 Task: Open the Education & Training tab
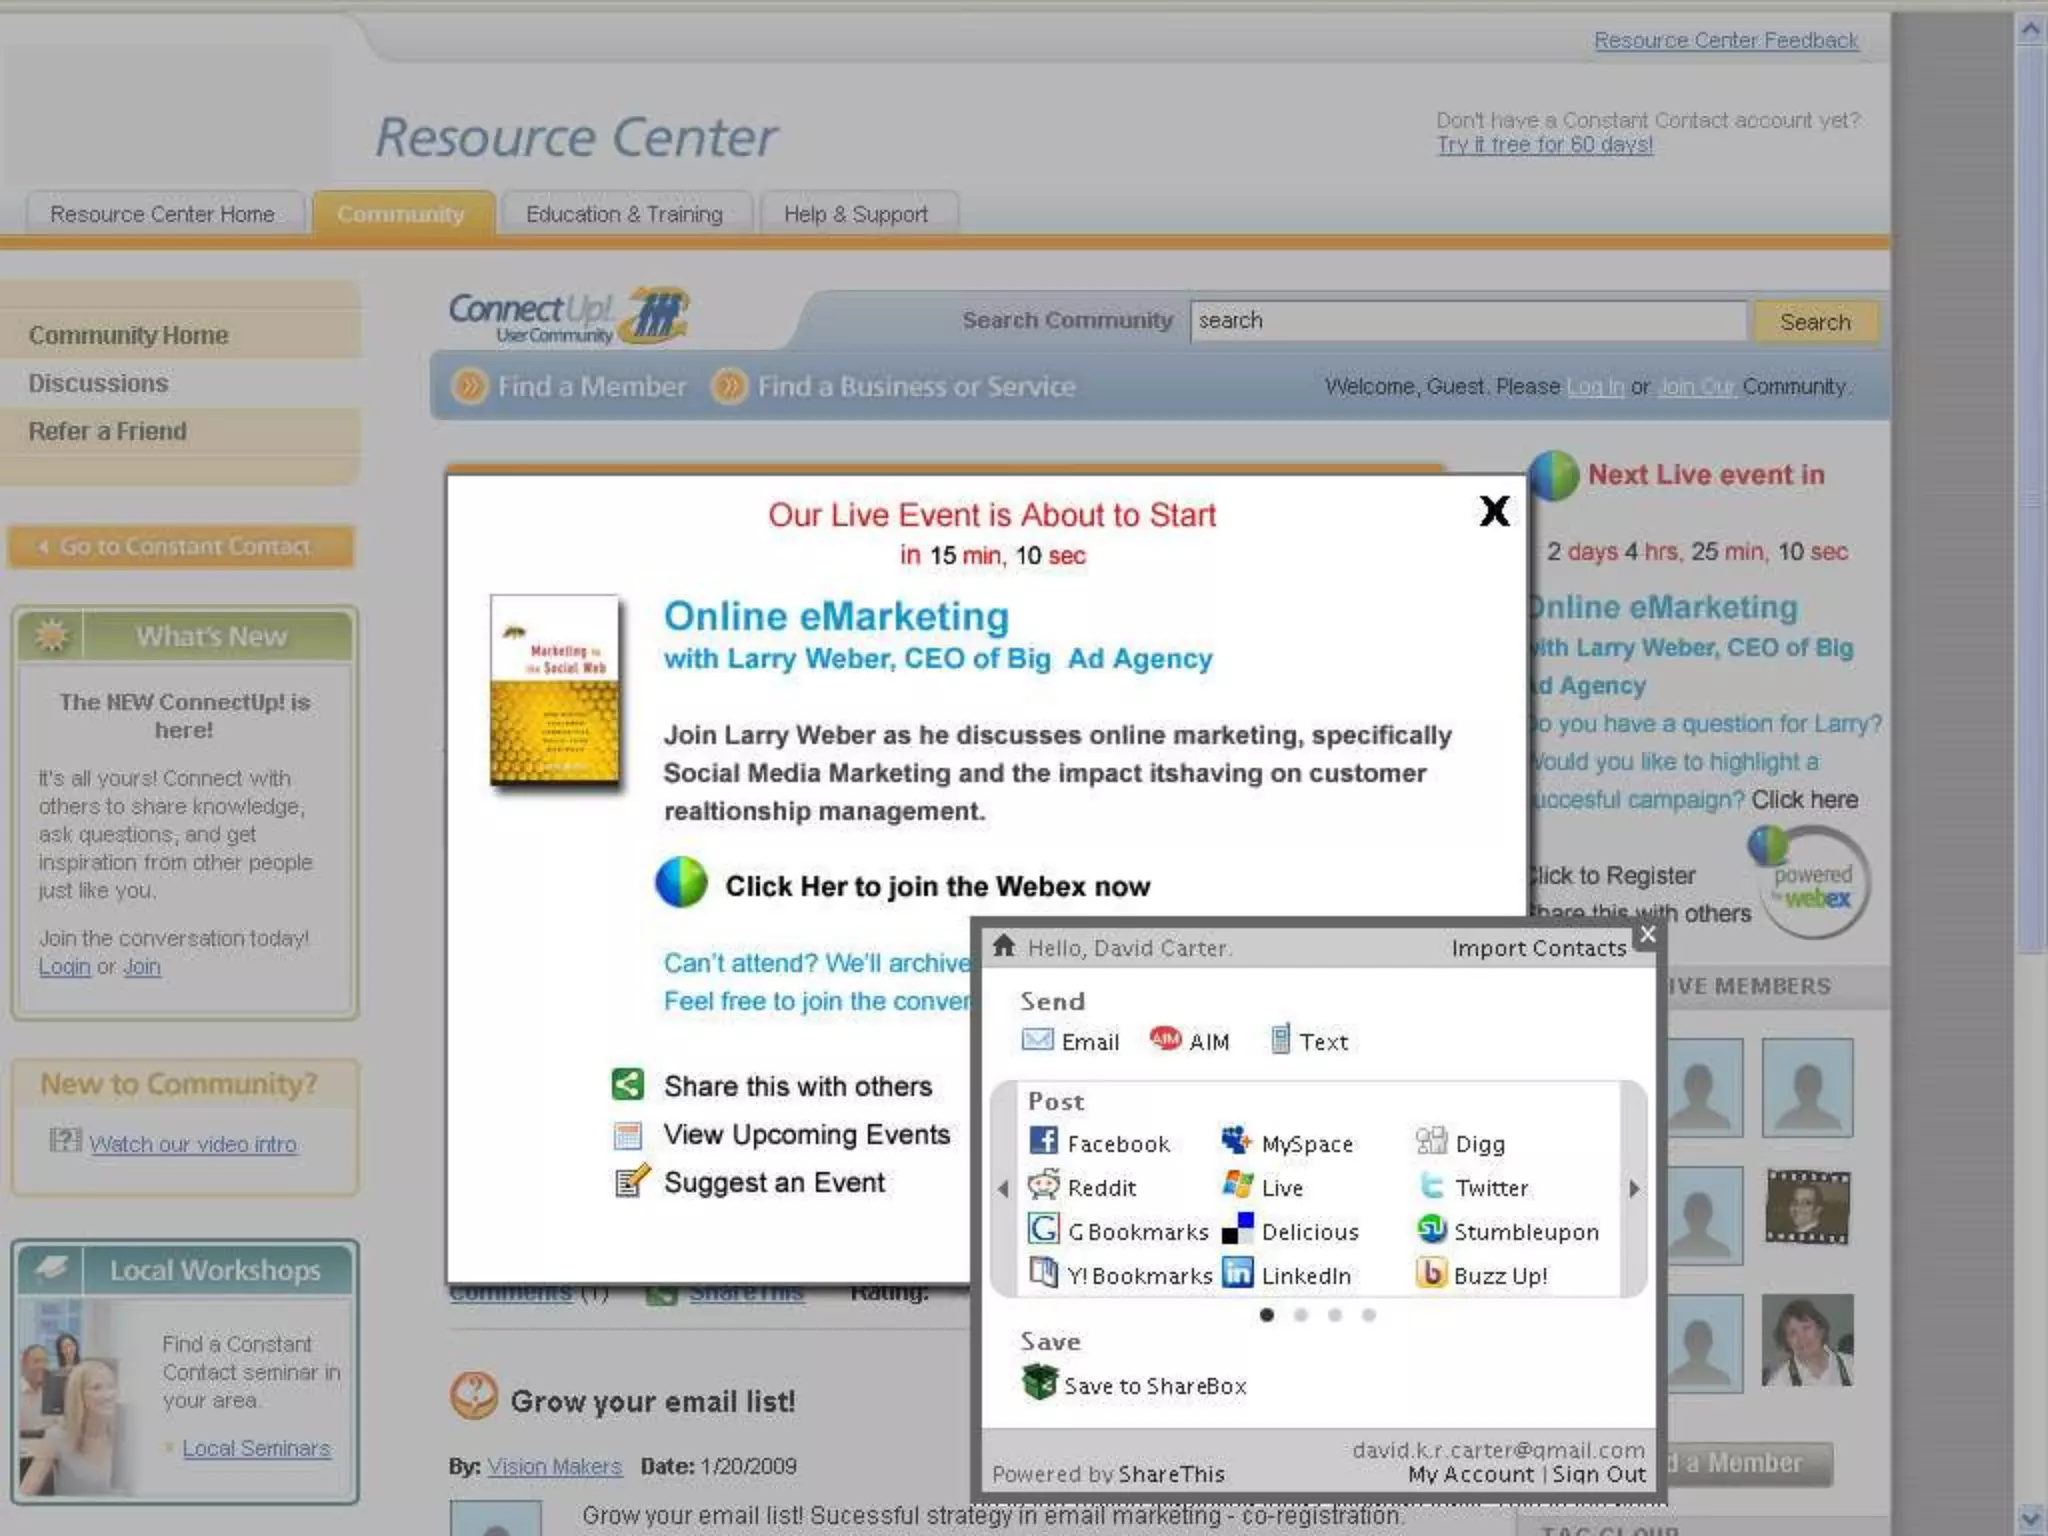point(624,214)
